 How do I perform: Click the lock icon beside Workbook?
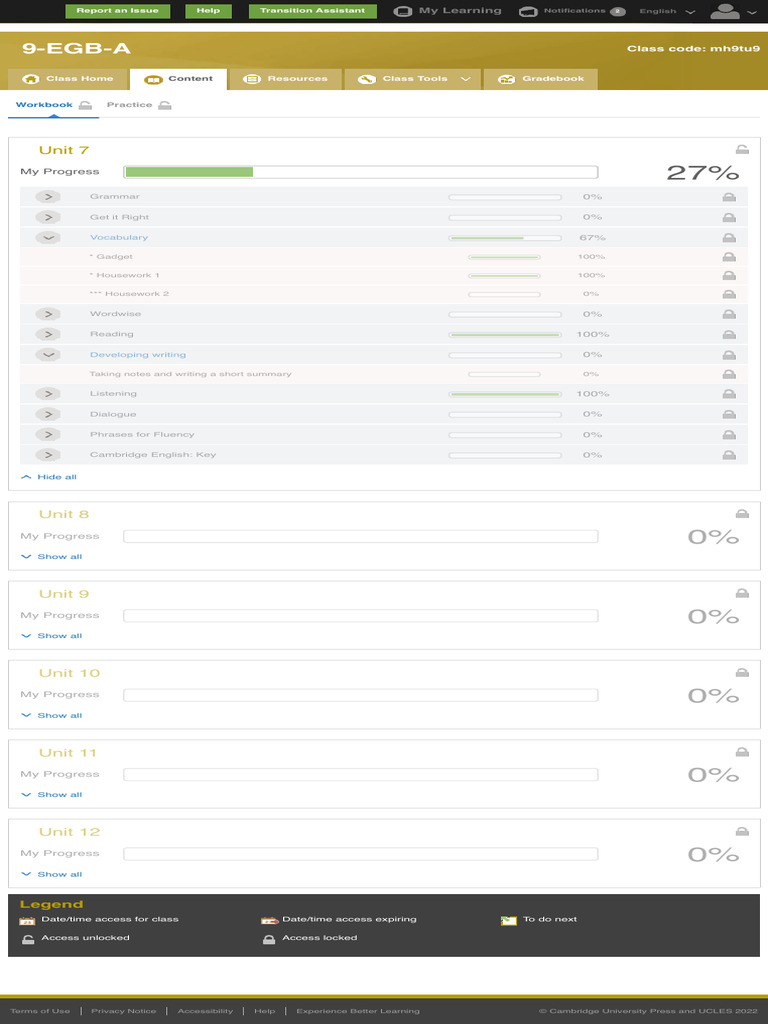pyautogui.click(x=86, y=105)
